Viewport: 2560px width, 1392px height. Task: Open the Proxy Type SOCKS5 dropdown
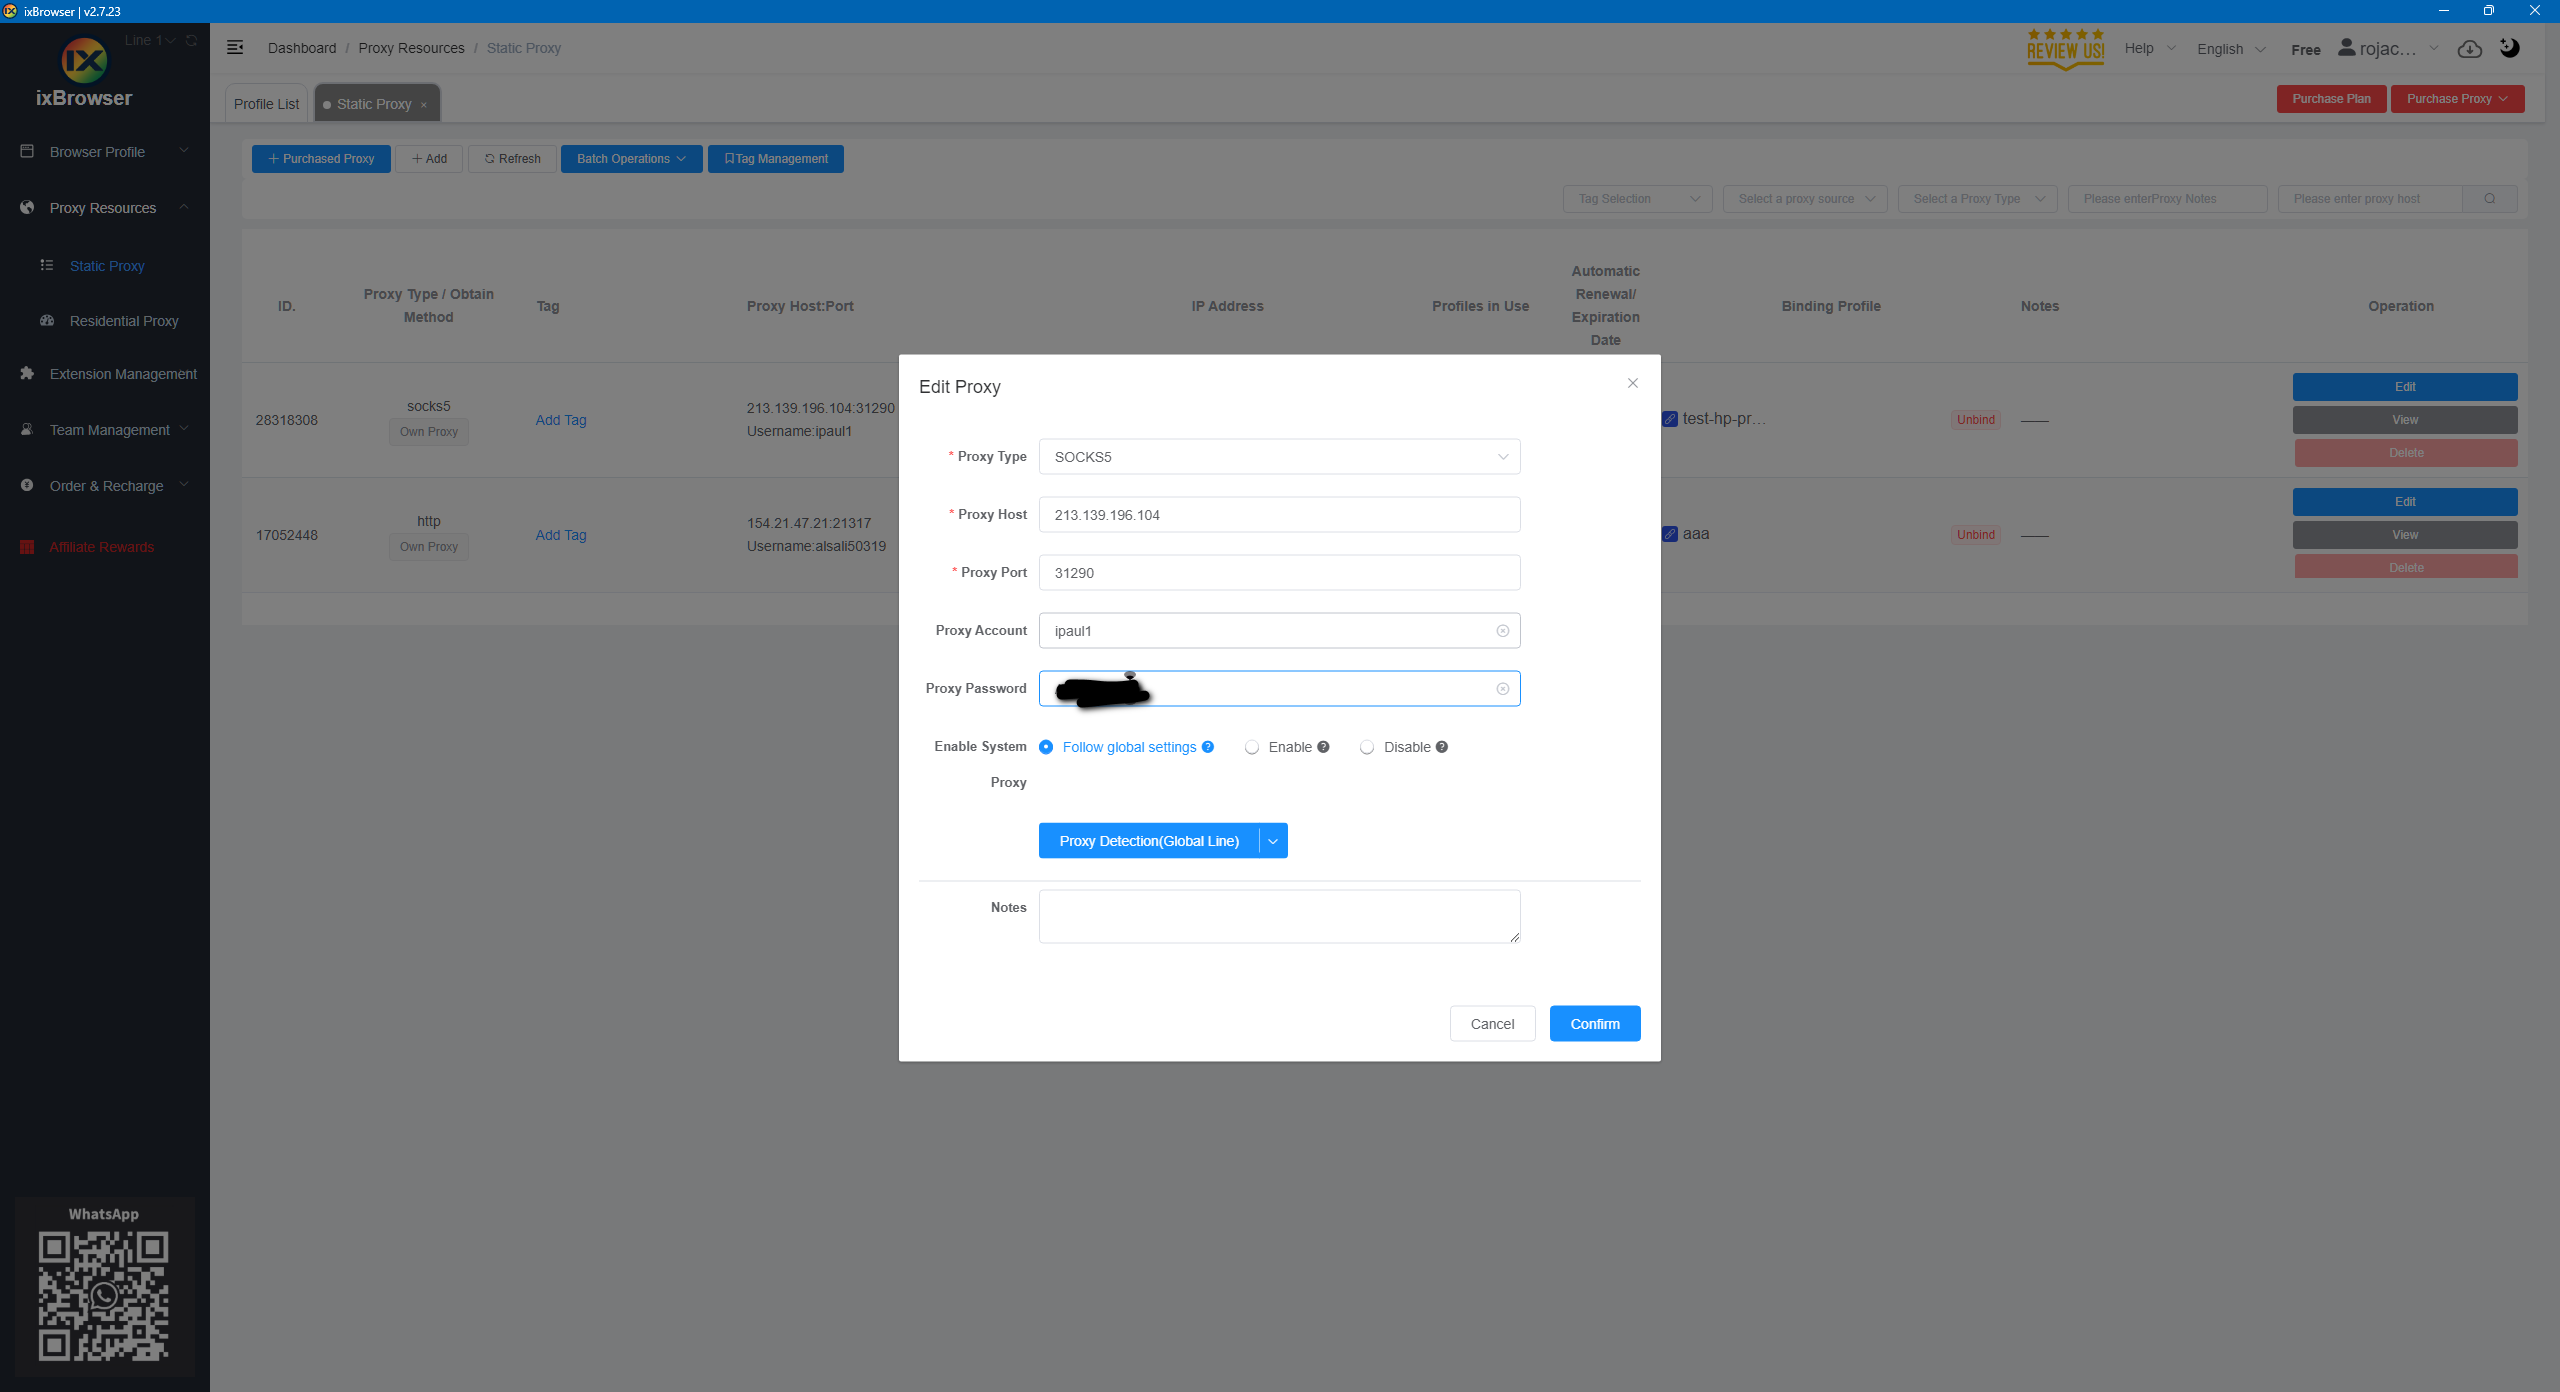tap(1279, 457)
